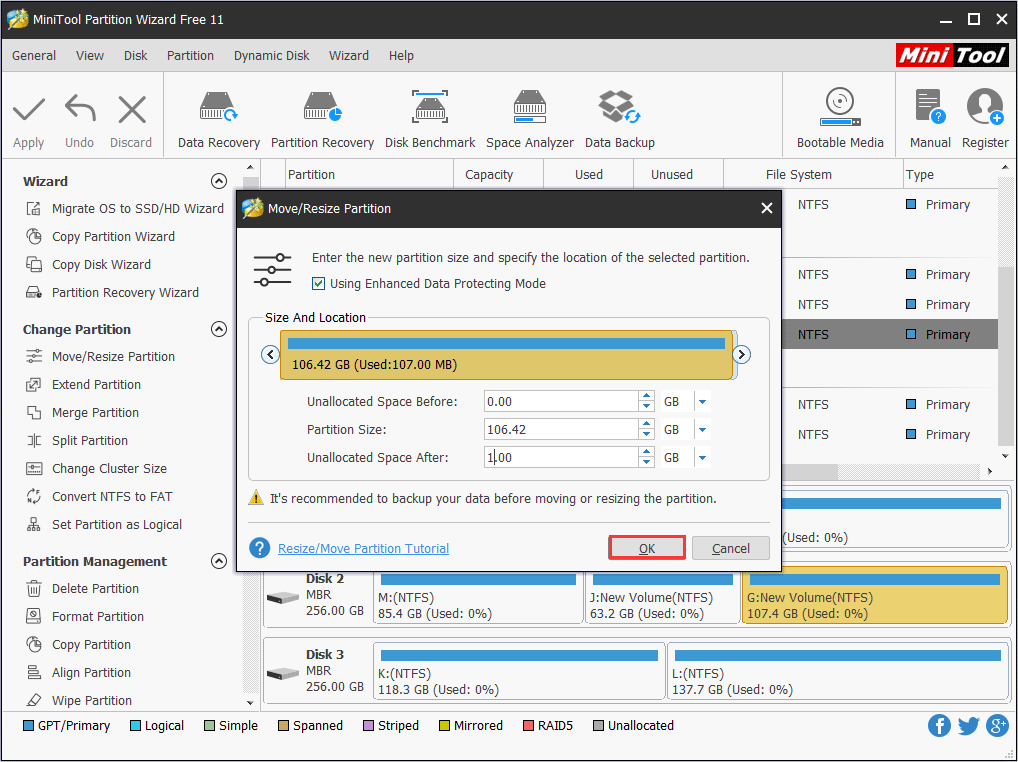Click the Undo arrow icon
Image resolution: width=1018 pixels, height=762 pixels.
coord(80,108)
